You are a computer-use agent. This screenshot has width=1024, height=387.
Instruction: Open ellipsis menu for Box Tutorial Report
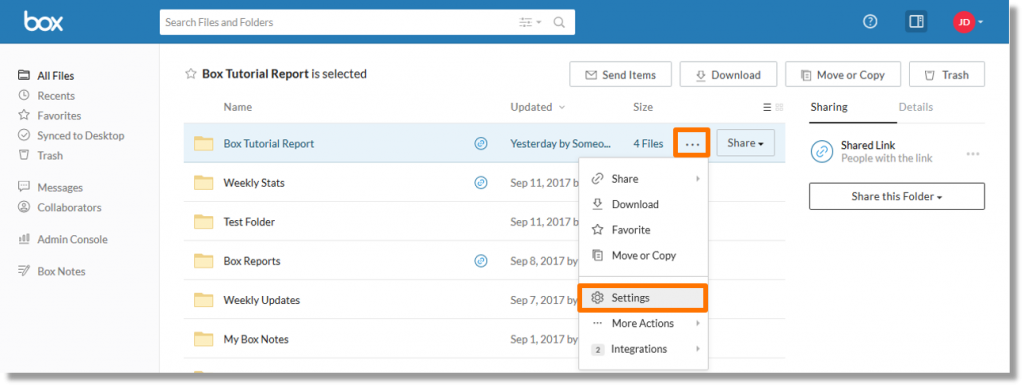[x=692, y=144]
